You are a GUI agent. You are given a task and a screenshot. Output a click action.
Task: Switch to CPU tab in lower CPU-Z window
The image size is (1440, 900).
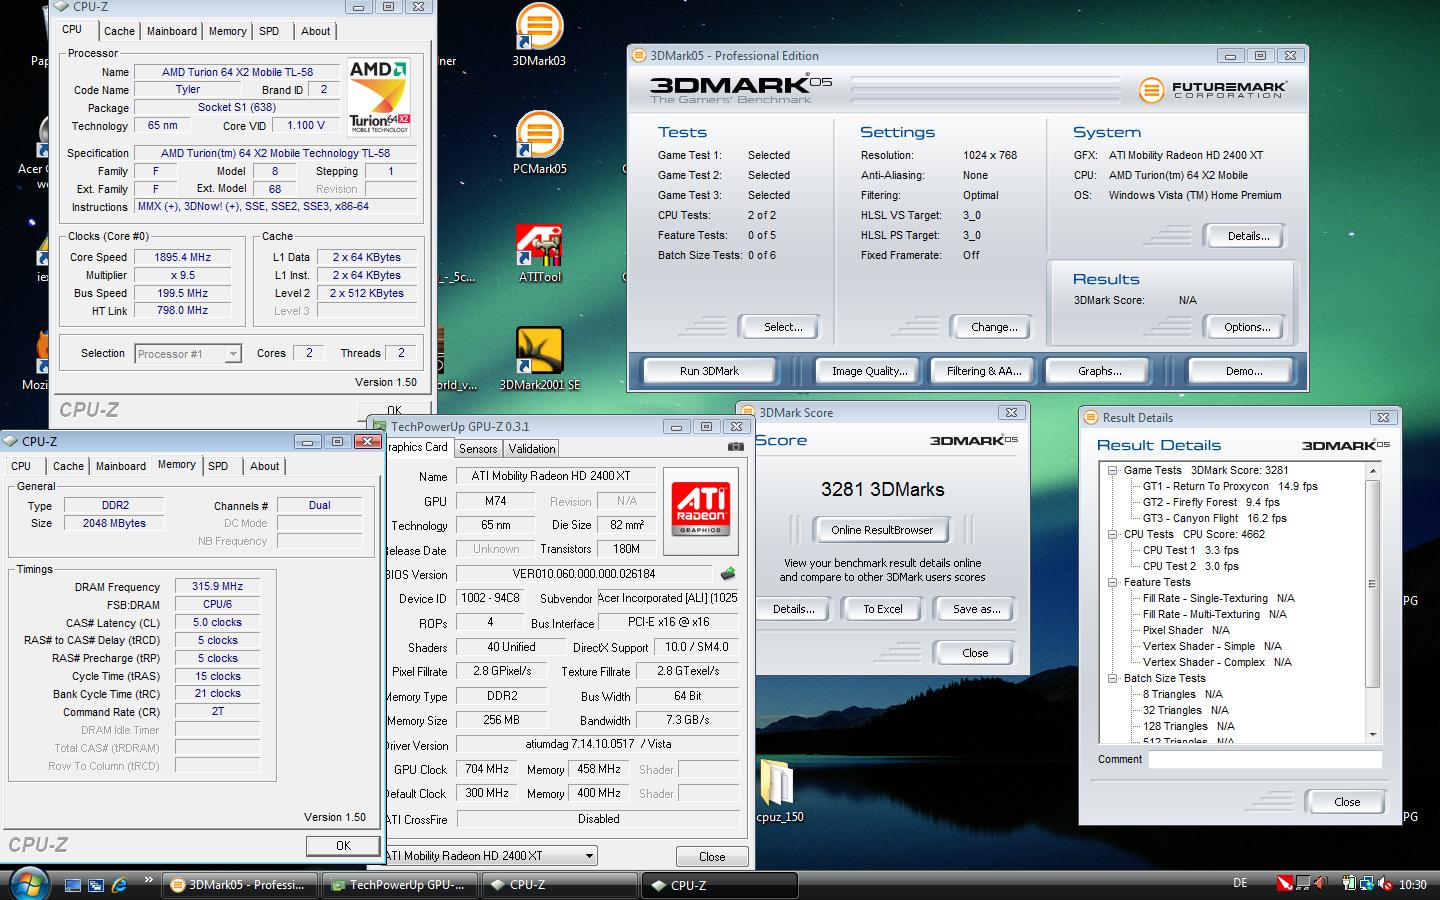[21, 466]
